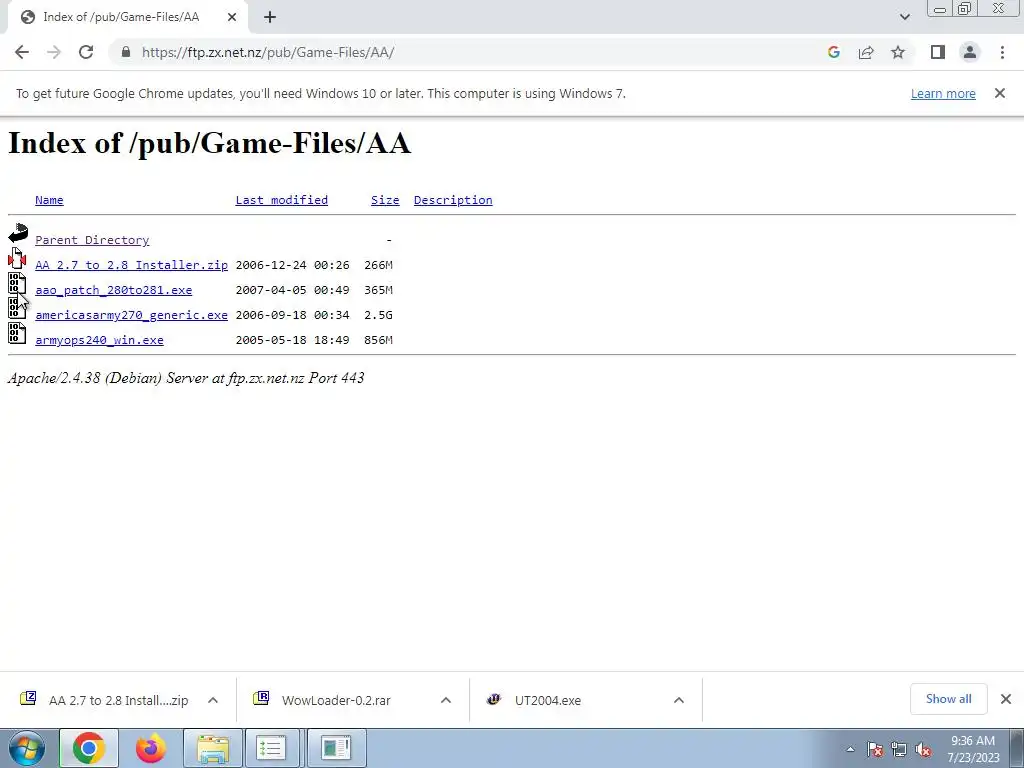Screen dimensions: 1024x768
Task: Share this page using the share icon
Action: tap(866, 52)
